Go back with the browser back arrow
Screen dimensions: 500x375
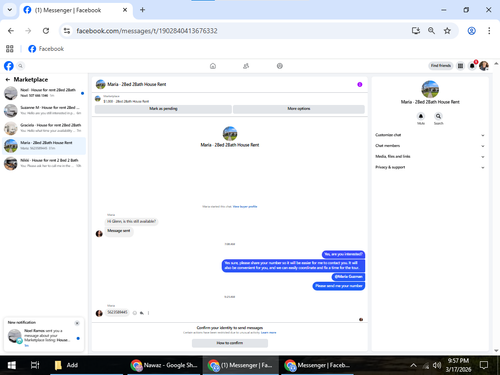tap(11, 31)
